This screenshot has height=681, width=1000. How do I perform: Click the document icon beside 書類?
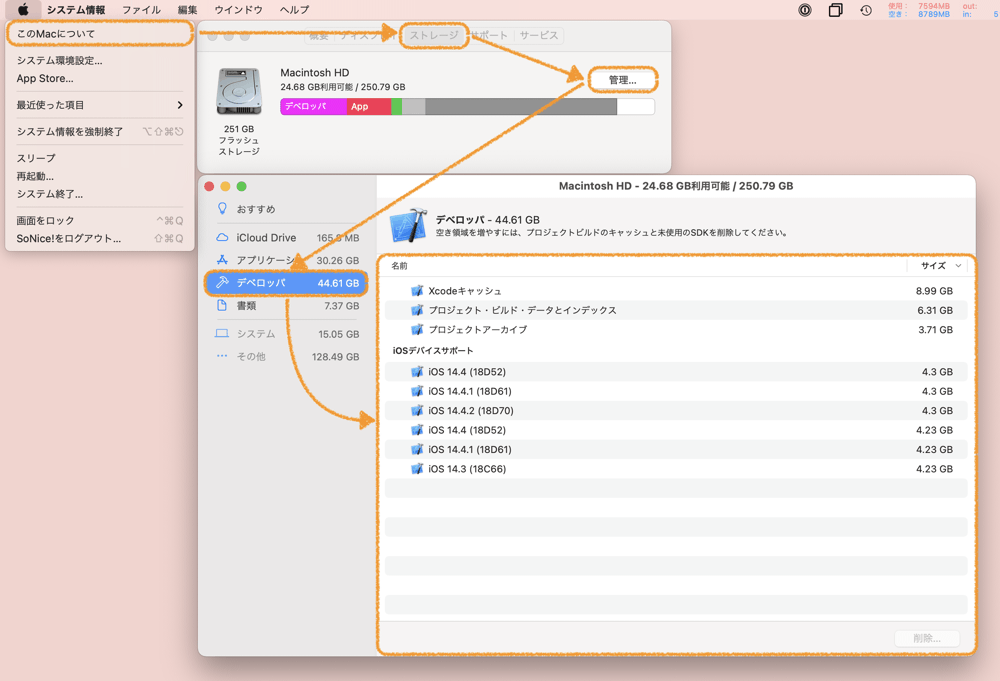(222, 305)
